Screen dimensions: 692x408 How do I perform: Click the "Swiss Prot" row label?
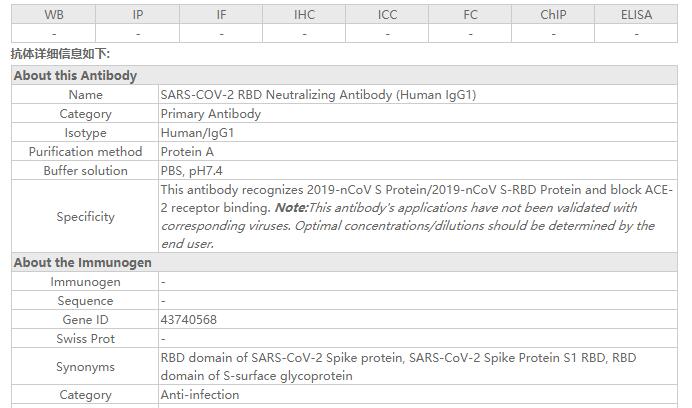86,339
